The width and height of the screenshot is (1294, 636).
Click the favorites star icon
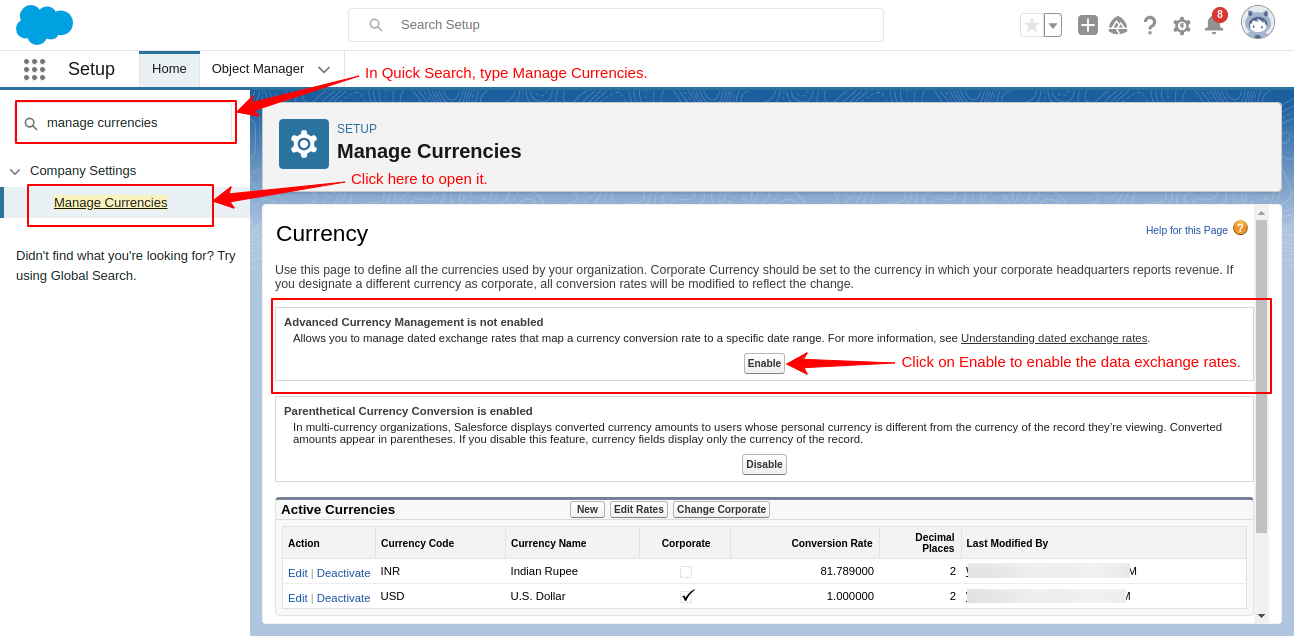click(1033, 23)
